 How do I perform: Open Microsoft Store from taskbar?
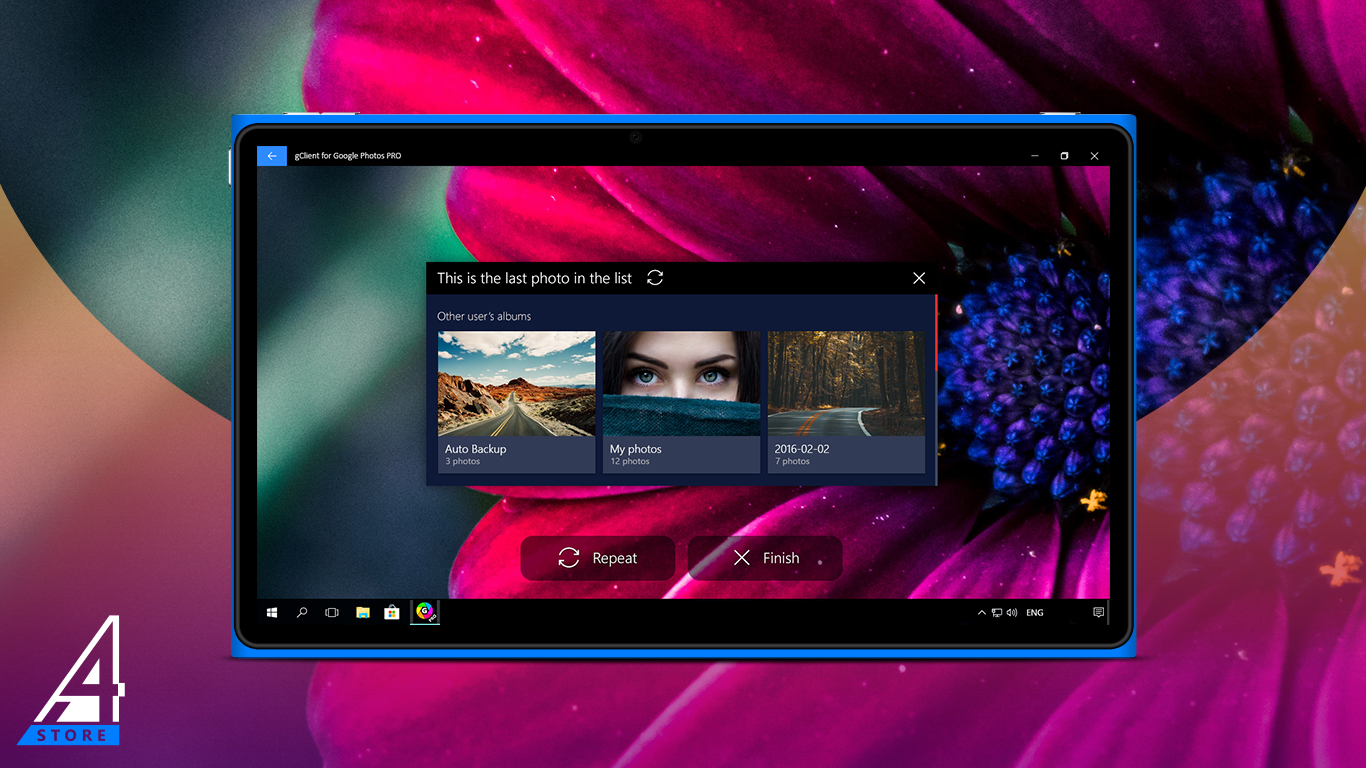click(392, 612)
